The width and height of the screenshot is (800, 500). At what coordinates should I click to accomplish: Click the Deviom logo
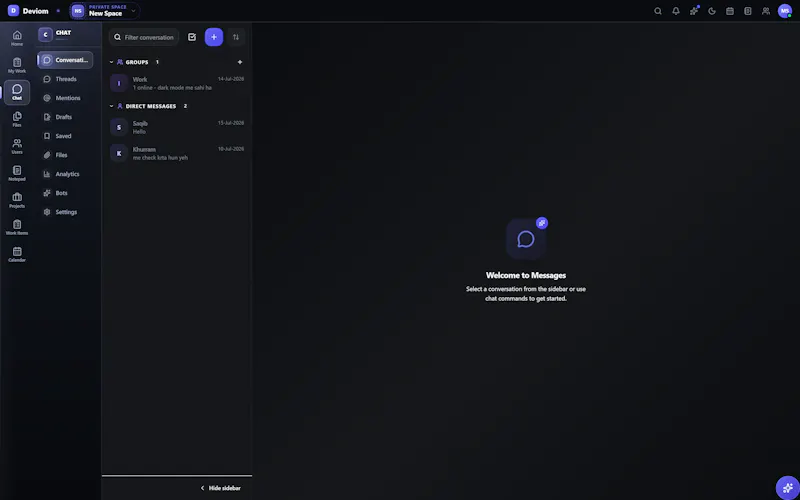click(x=13, y=11)
